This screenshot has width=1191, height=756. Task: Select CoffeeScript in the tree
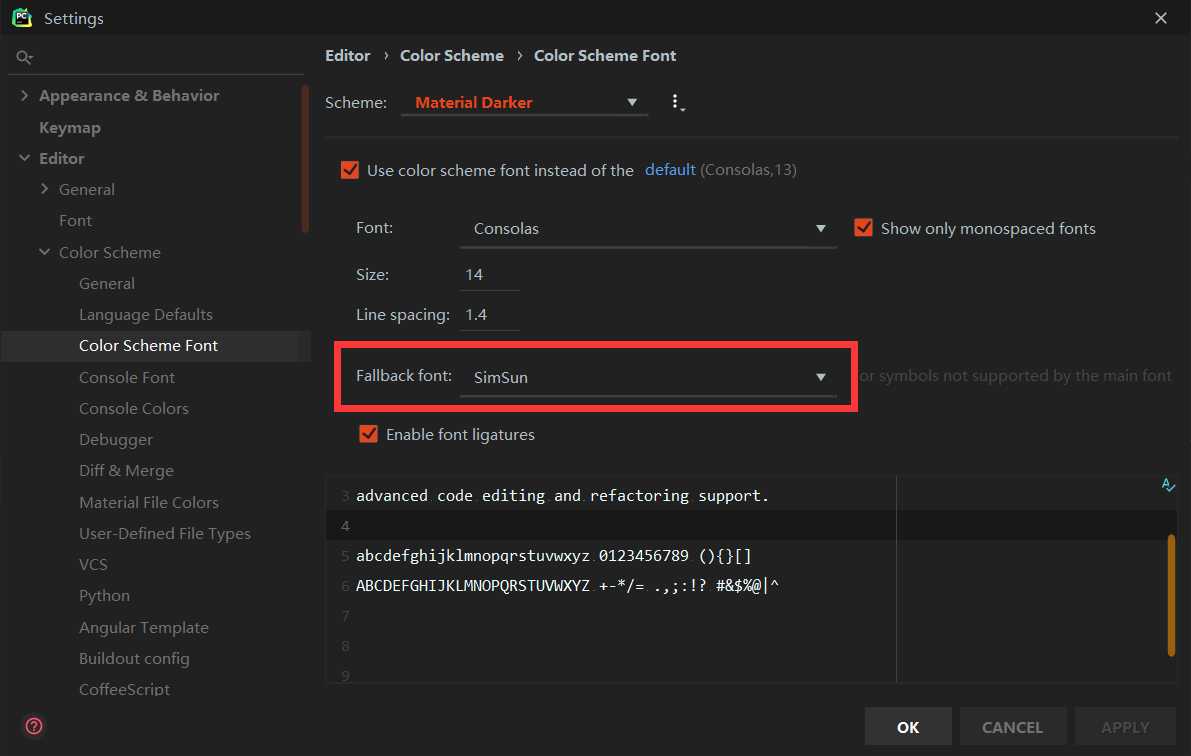pos(125,689)
